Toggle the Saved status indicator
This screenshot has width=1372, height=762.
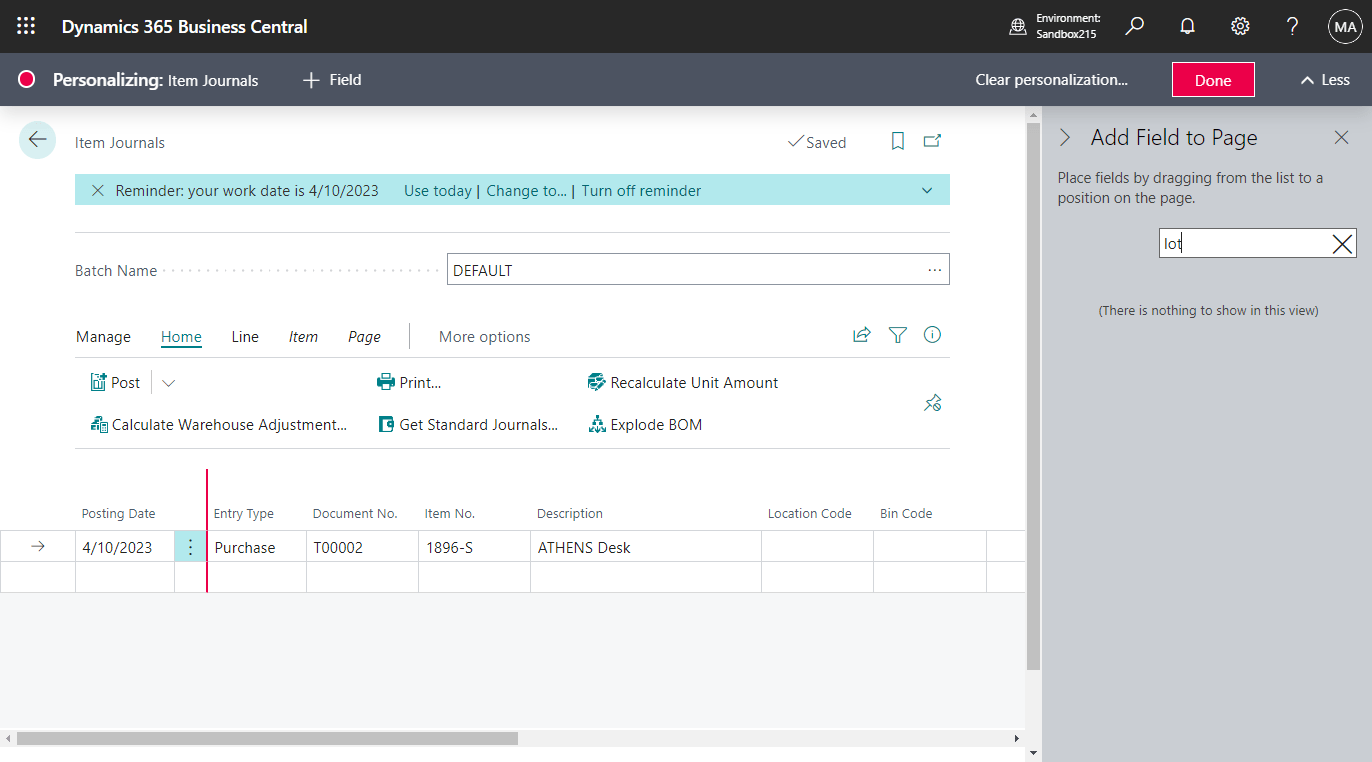pyautogui.click(x=817, y=142)
